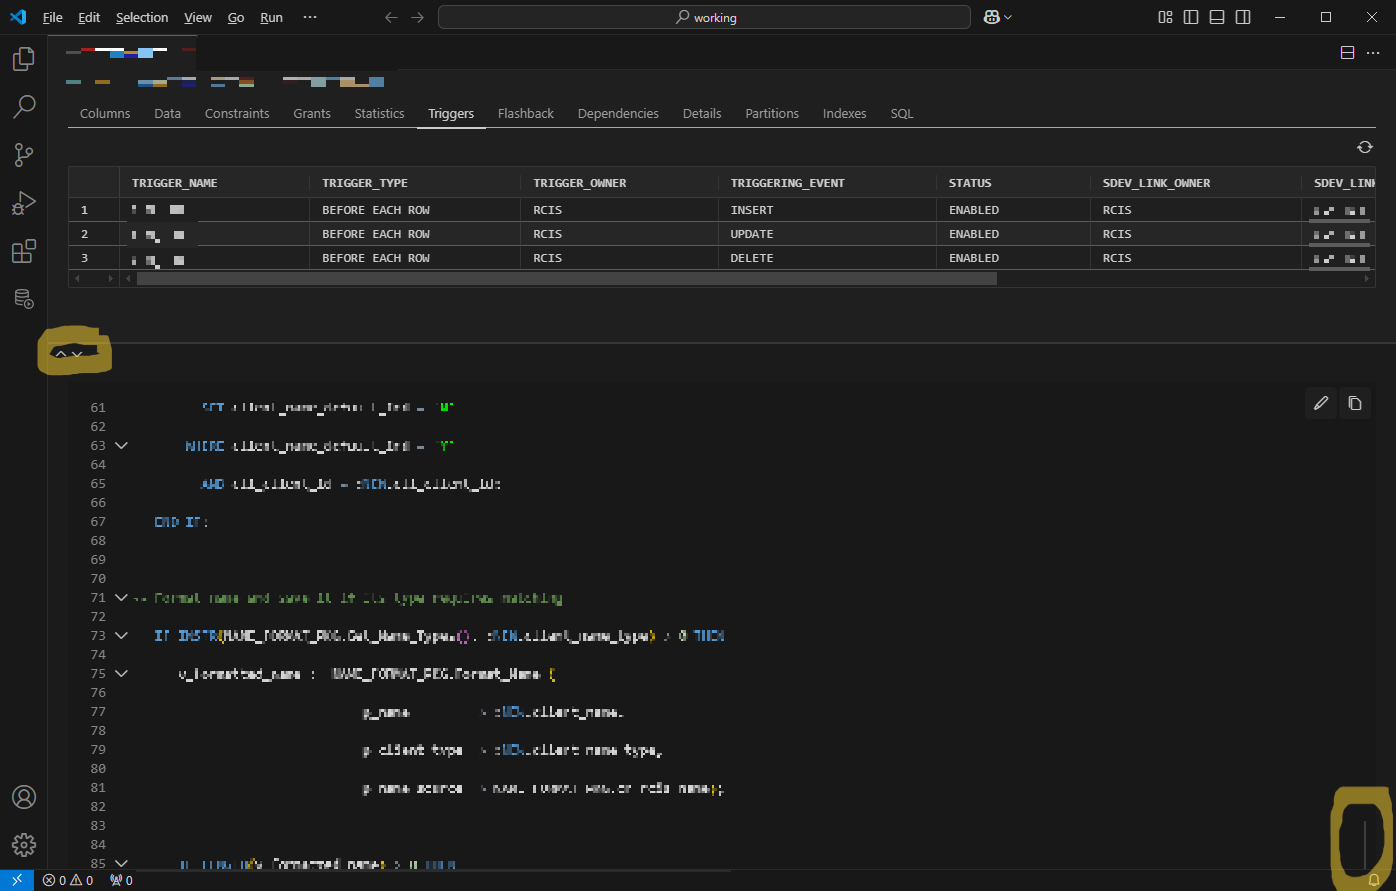The image size is (1396, 891).
Task: Click the command center search bar
Action: (703, 17)
